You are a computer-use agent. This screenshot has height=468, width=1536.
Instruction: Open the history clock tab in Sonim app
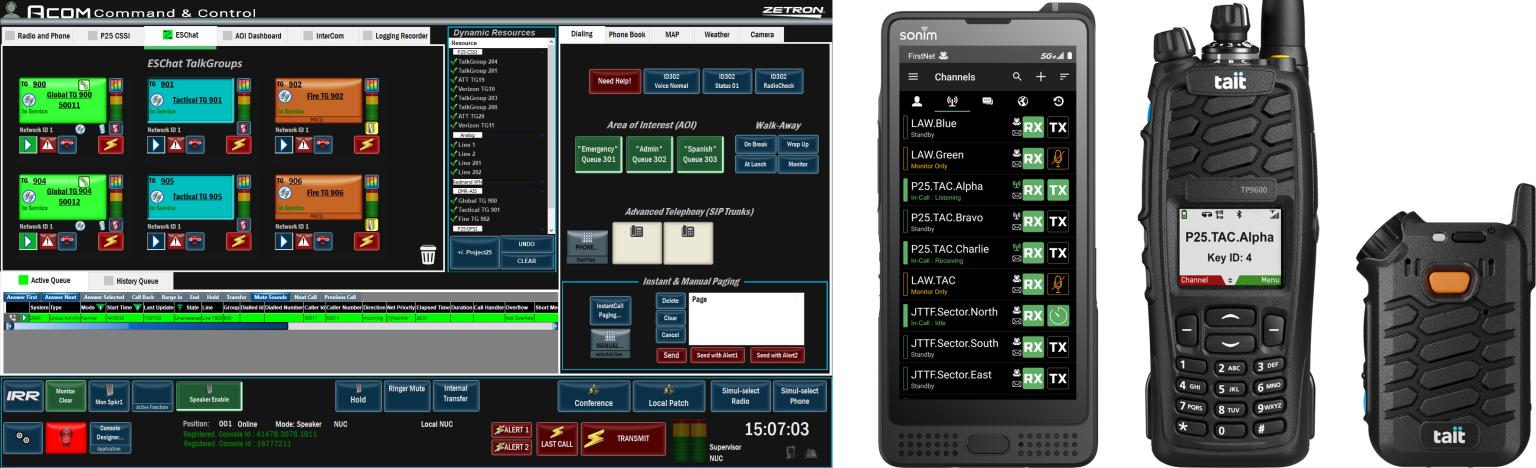[1059, 101]
